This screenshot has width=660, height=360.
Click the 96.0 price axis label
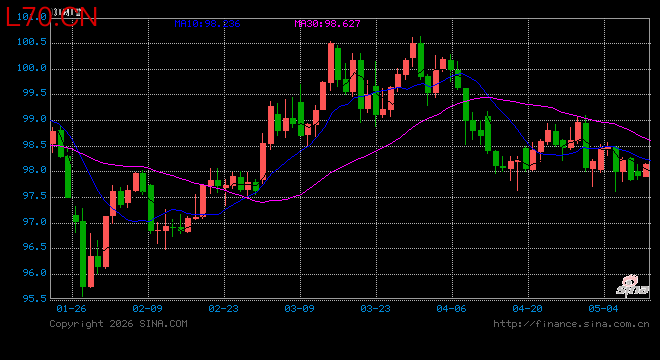tap(35, 273)
